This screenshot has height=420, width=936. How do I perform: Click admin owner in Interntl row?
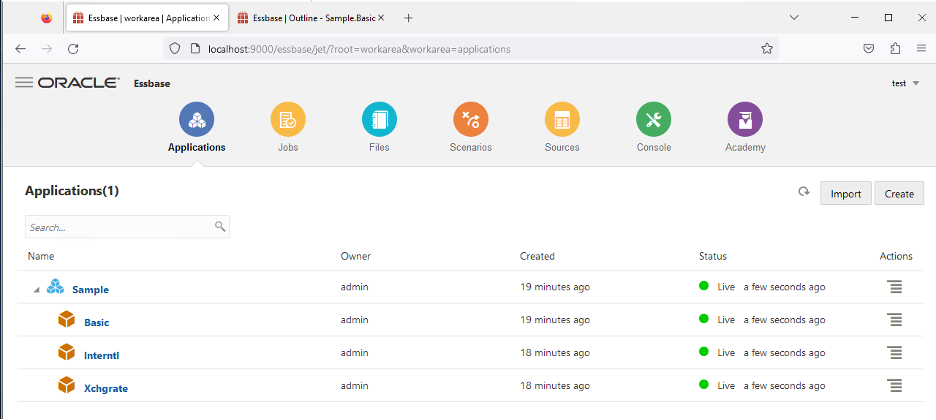(355, 353)
